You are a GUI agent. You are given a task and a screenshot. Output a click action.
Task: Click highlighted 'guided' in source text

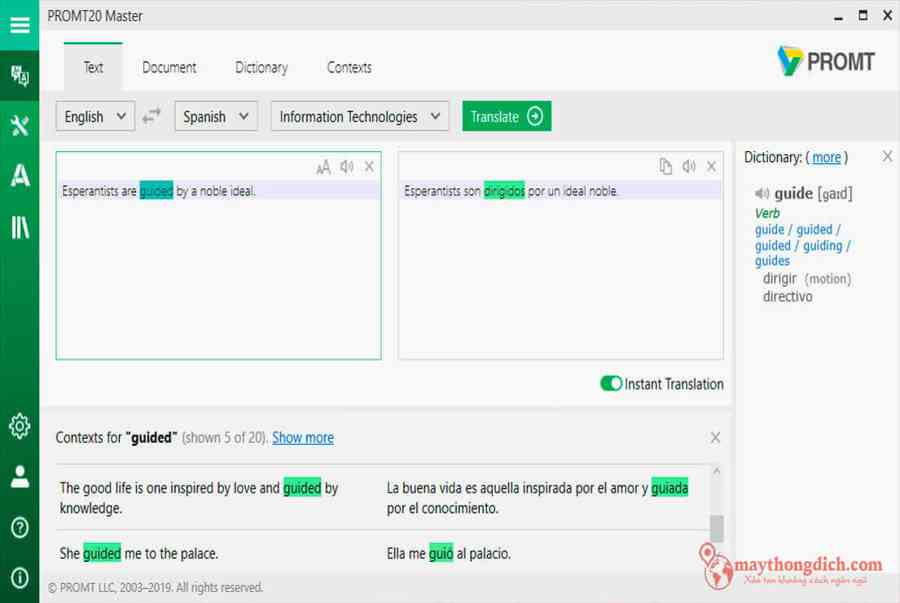coord(156,191)
